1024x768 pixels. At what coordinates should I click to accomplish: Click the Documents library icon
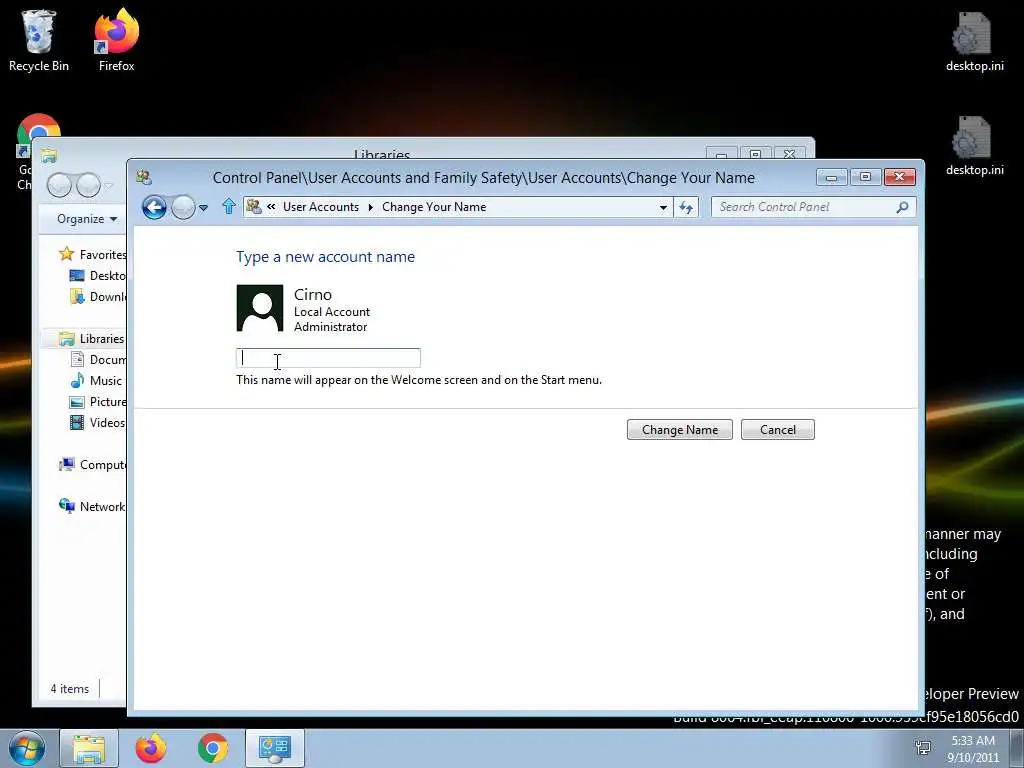point(77,359)
